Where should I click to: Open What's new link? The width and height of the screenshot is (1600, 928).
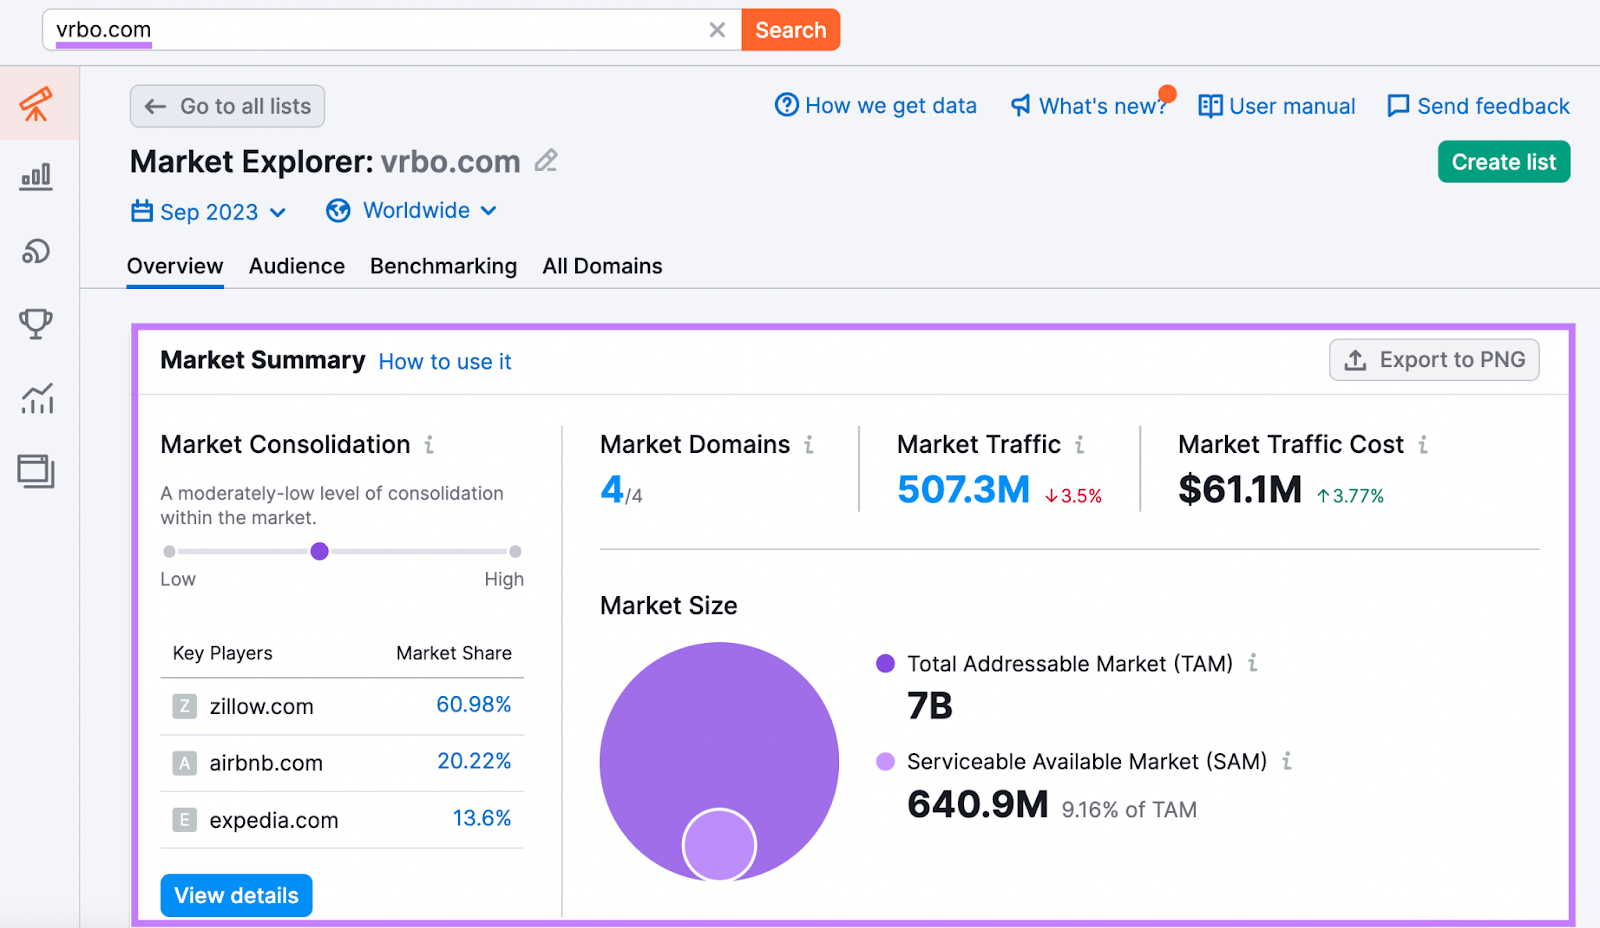click(x=1089, y=105)
